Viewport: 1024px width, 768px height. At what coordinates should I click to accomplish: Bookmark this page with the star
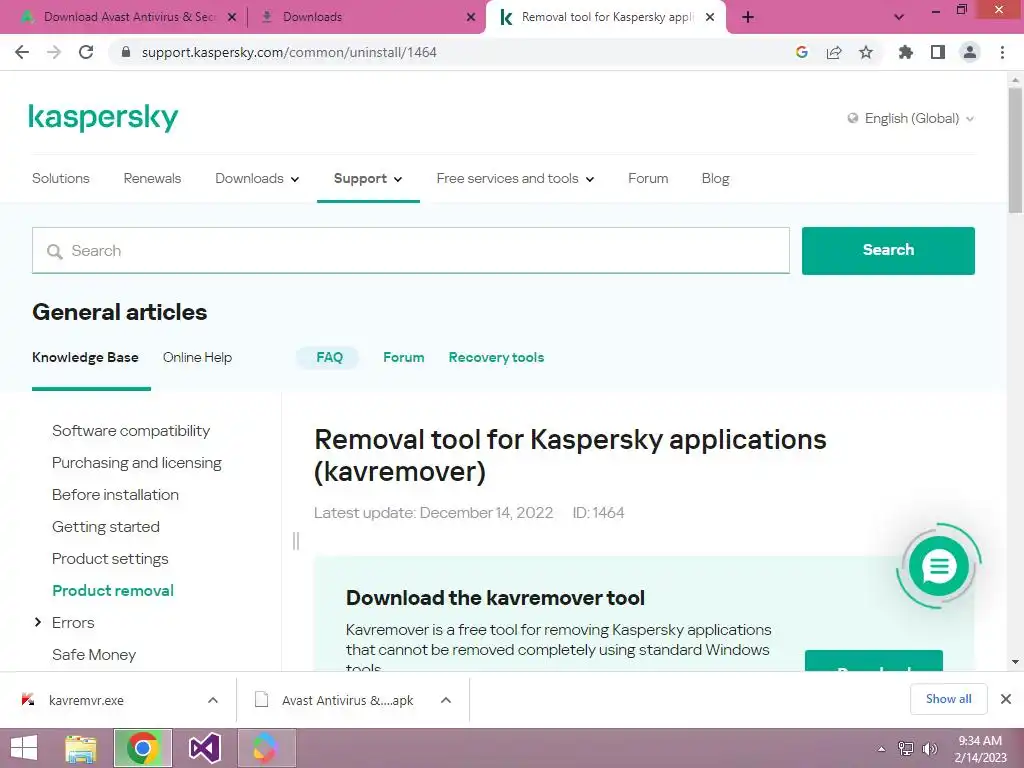pos(866,52)
